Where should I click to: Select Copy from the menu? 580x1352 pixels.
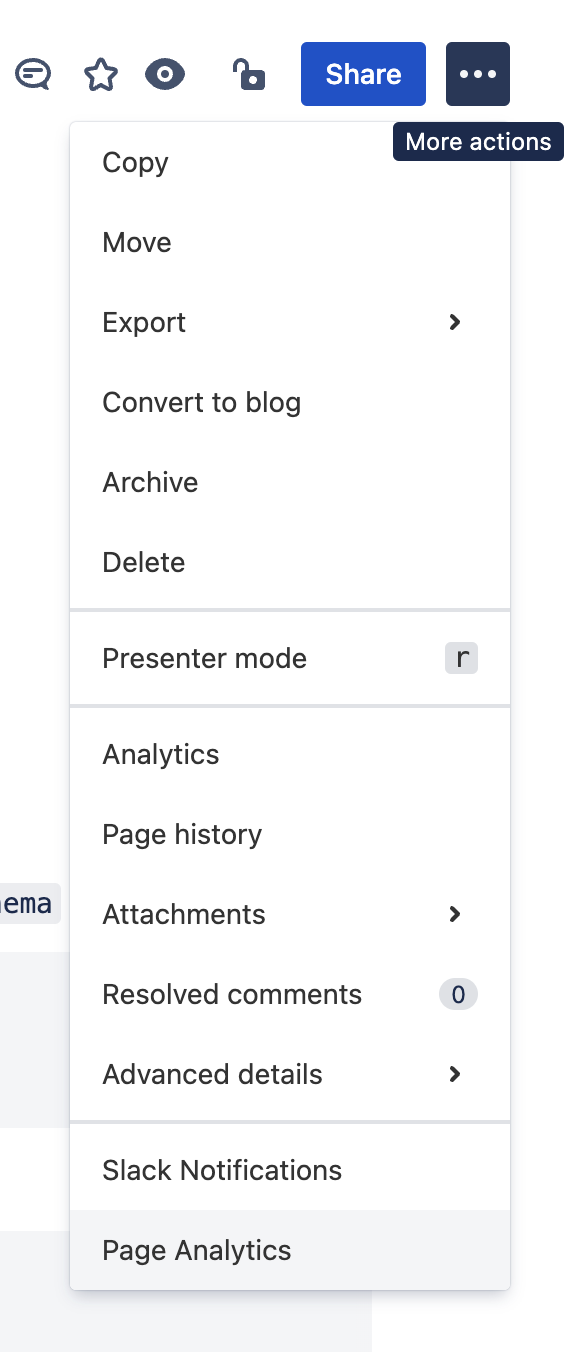(x=290, y=162)
